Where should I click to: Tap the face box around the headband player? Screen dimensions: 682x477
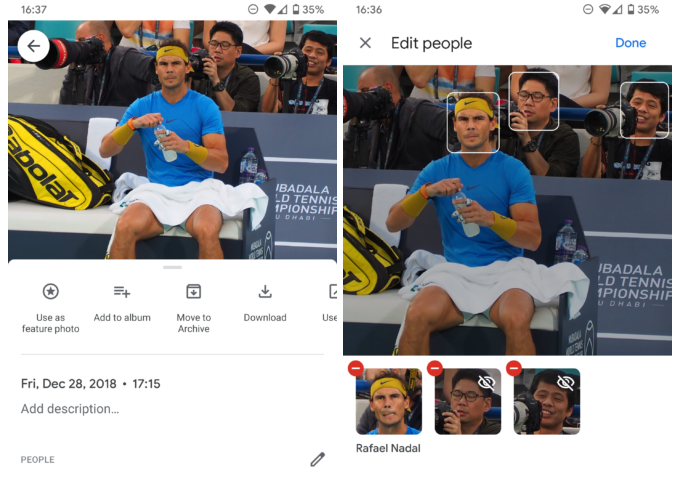tap(473, 122)
